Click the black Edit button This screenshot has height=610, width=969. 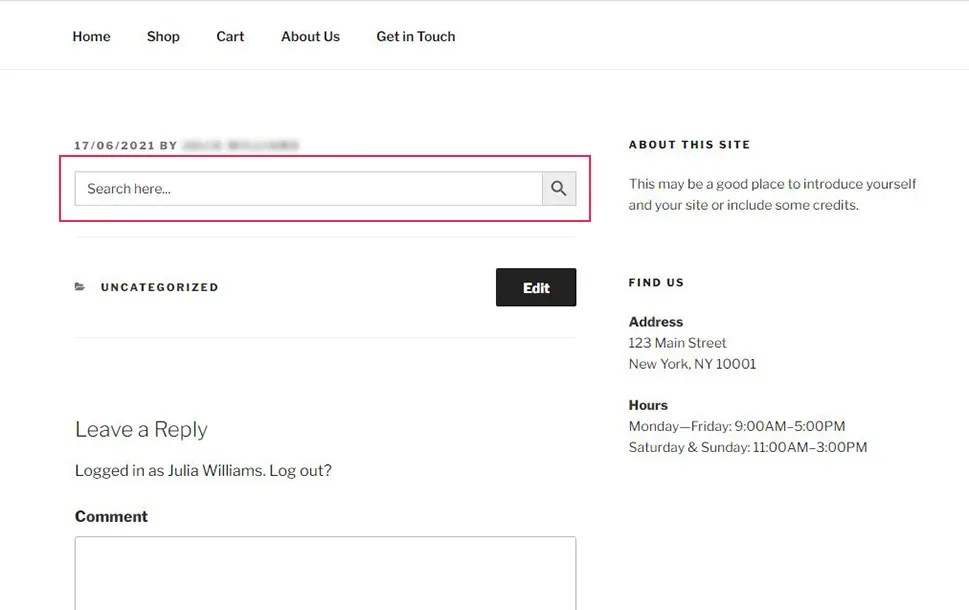pos(536,287)
